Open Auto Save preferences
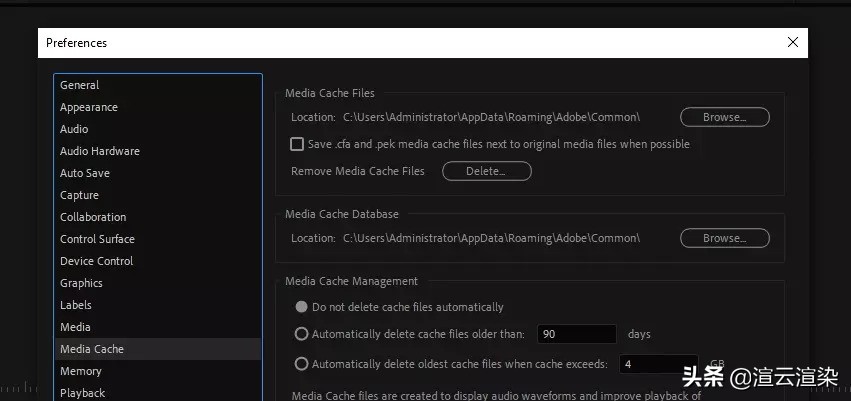Image resolution: width=851 pixels, height=401 pixels. [85, 173]
